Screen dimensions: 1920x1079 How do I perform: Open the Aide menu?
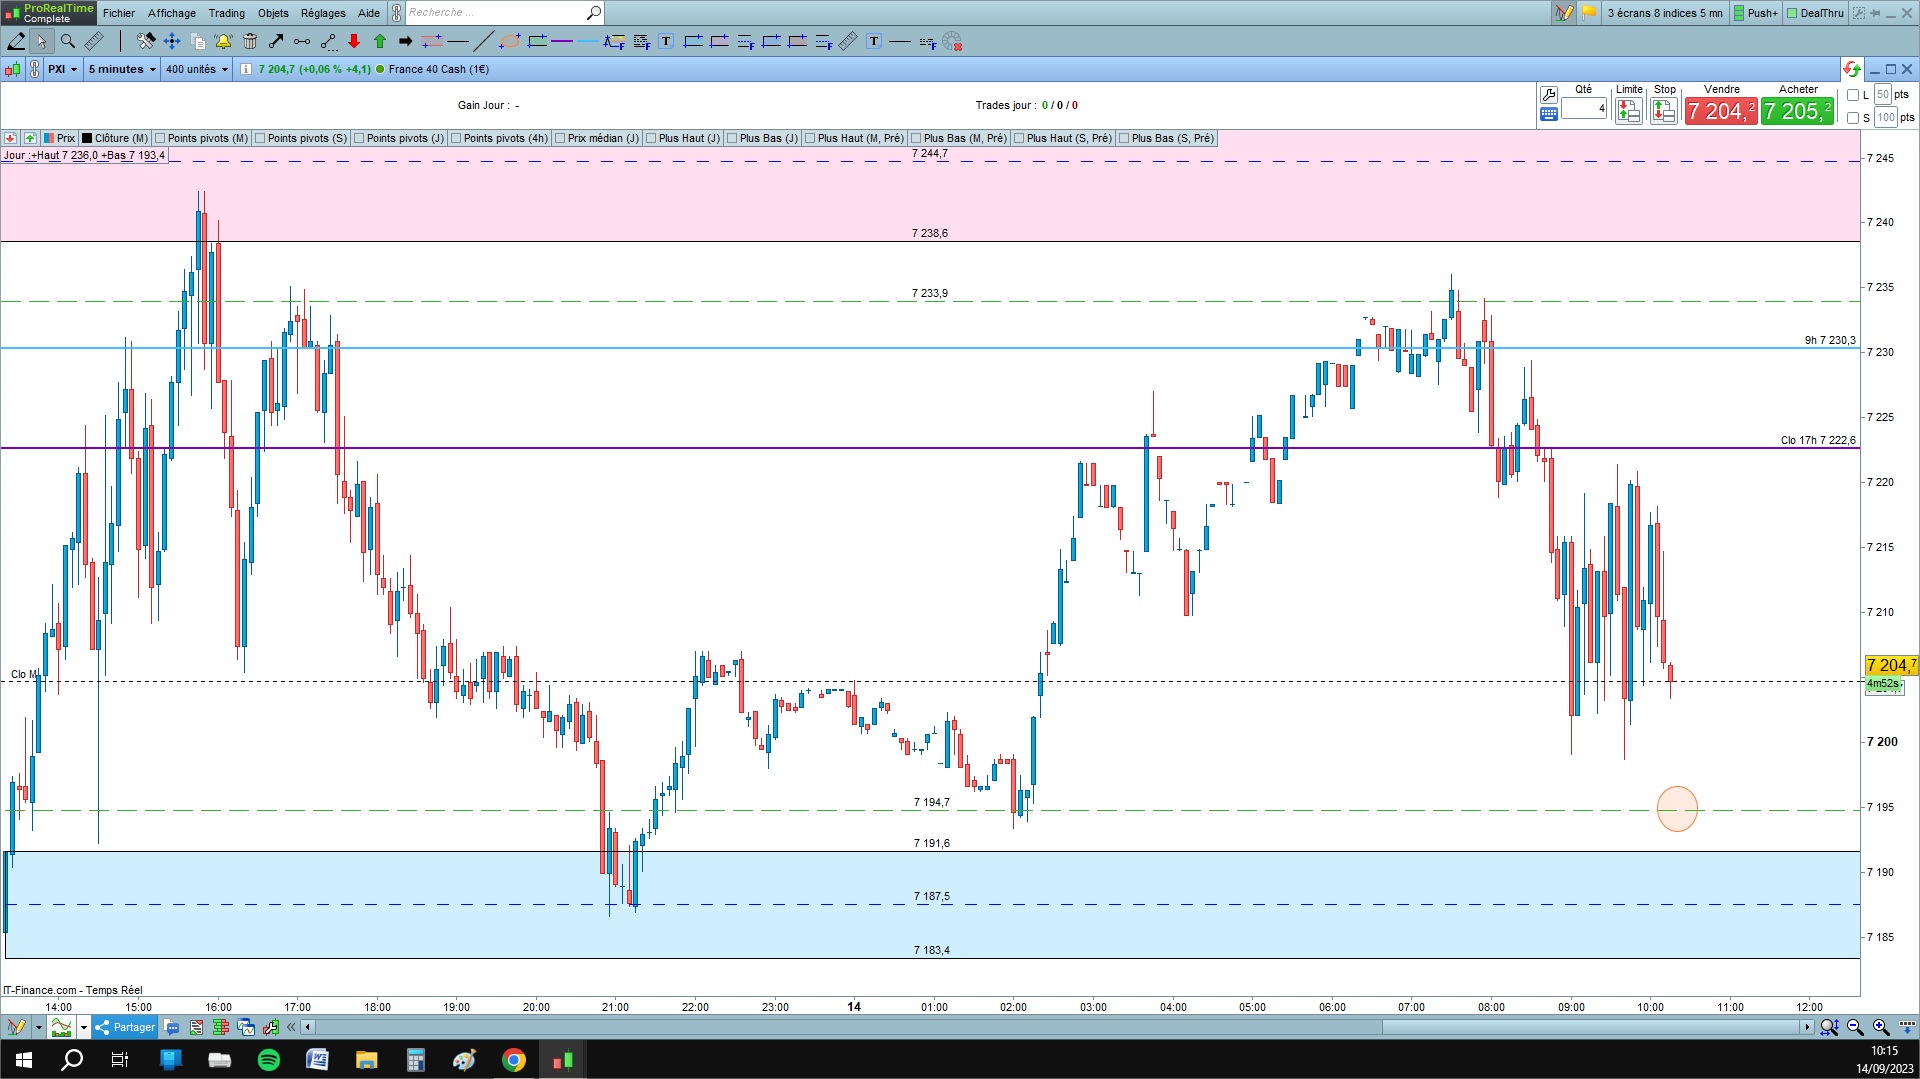click(x=369, y=13)
